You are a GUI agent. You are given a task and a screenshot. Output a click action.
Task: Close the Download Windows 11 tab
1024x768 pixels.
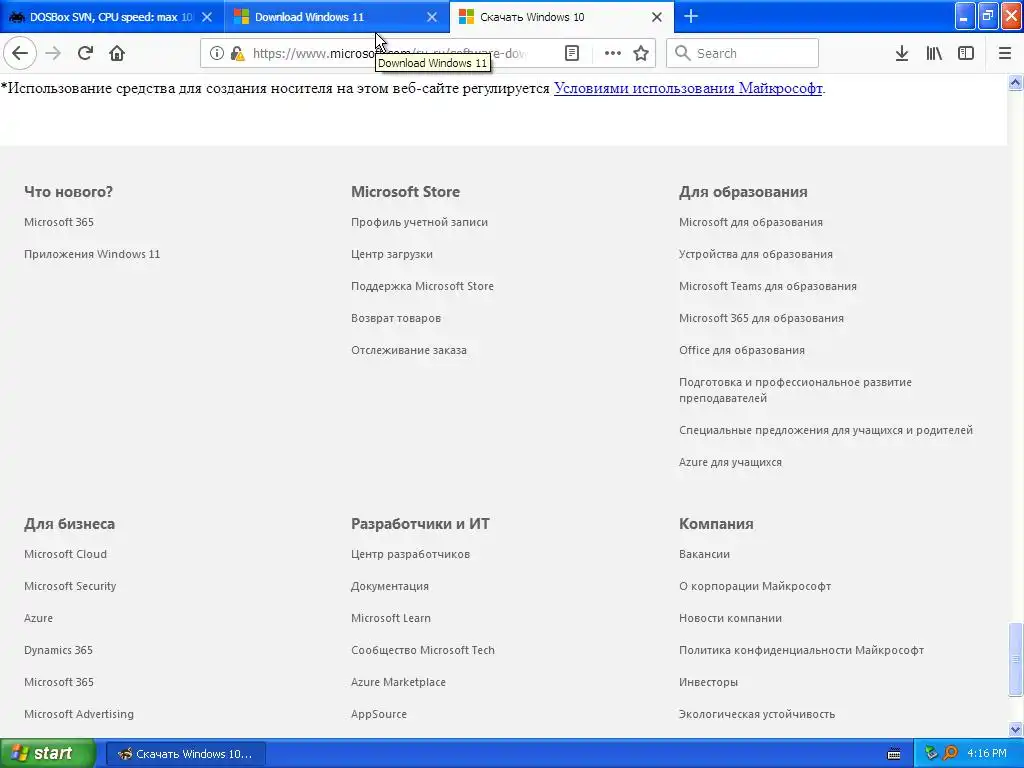coord(432,17)
